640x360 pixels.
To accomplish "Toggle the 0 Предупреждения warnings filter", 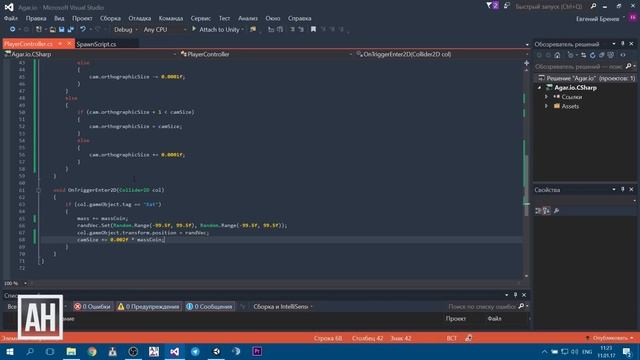I will (148, 307).
